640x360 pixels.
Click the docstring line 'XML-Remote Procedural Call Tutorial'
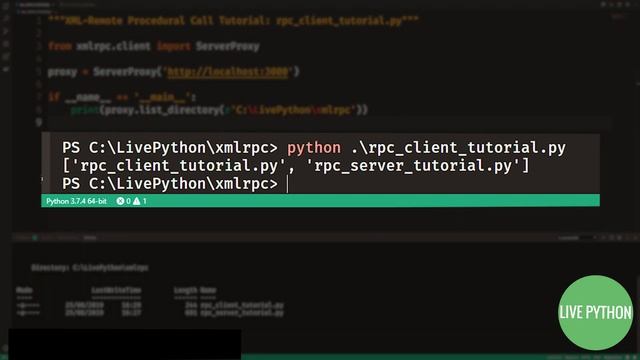233,20
